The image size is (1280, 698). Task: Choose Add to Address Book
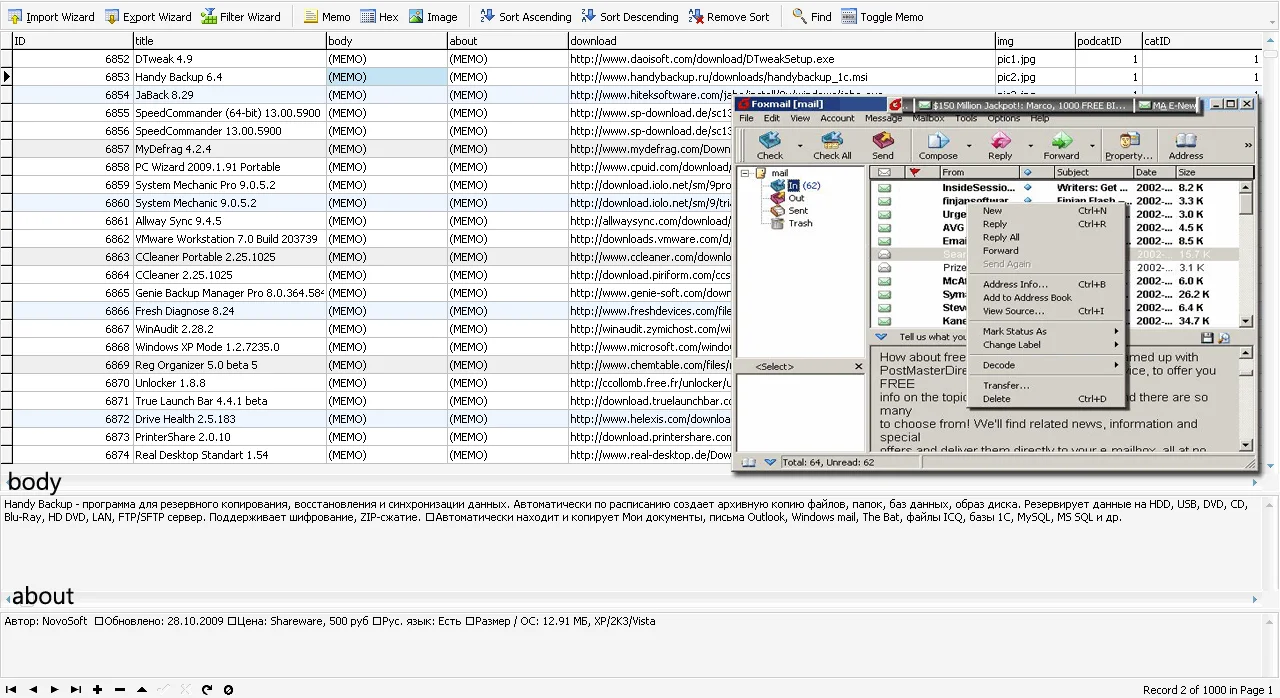point(1027,298)
